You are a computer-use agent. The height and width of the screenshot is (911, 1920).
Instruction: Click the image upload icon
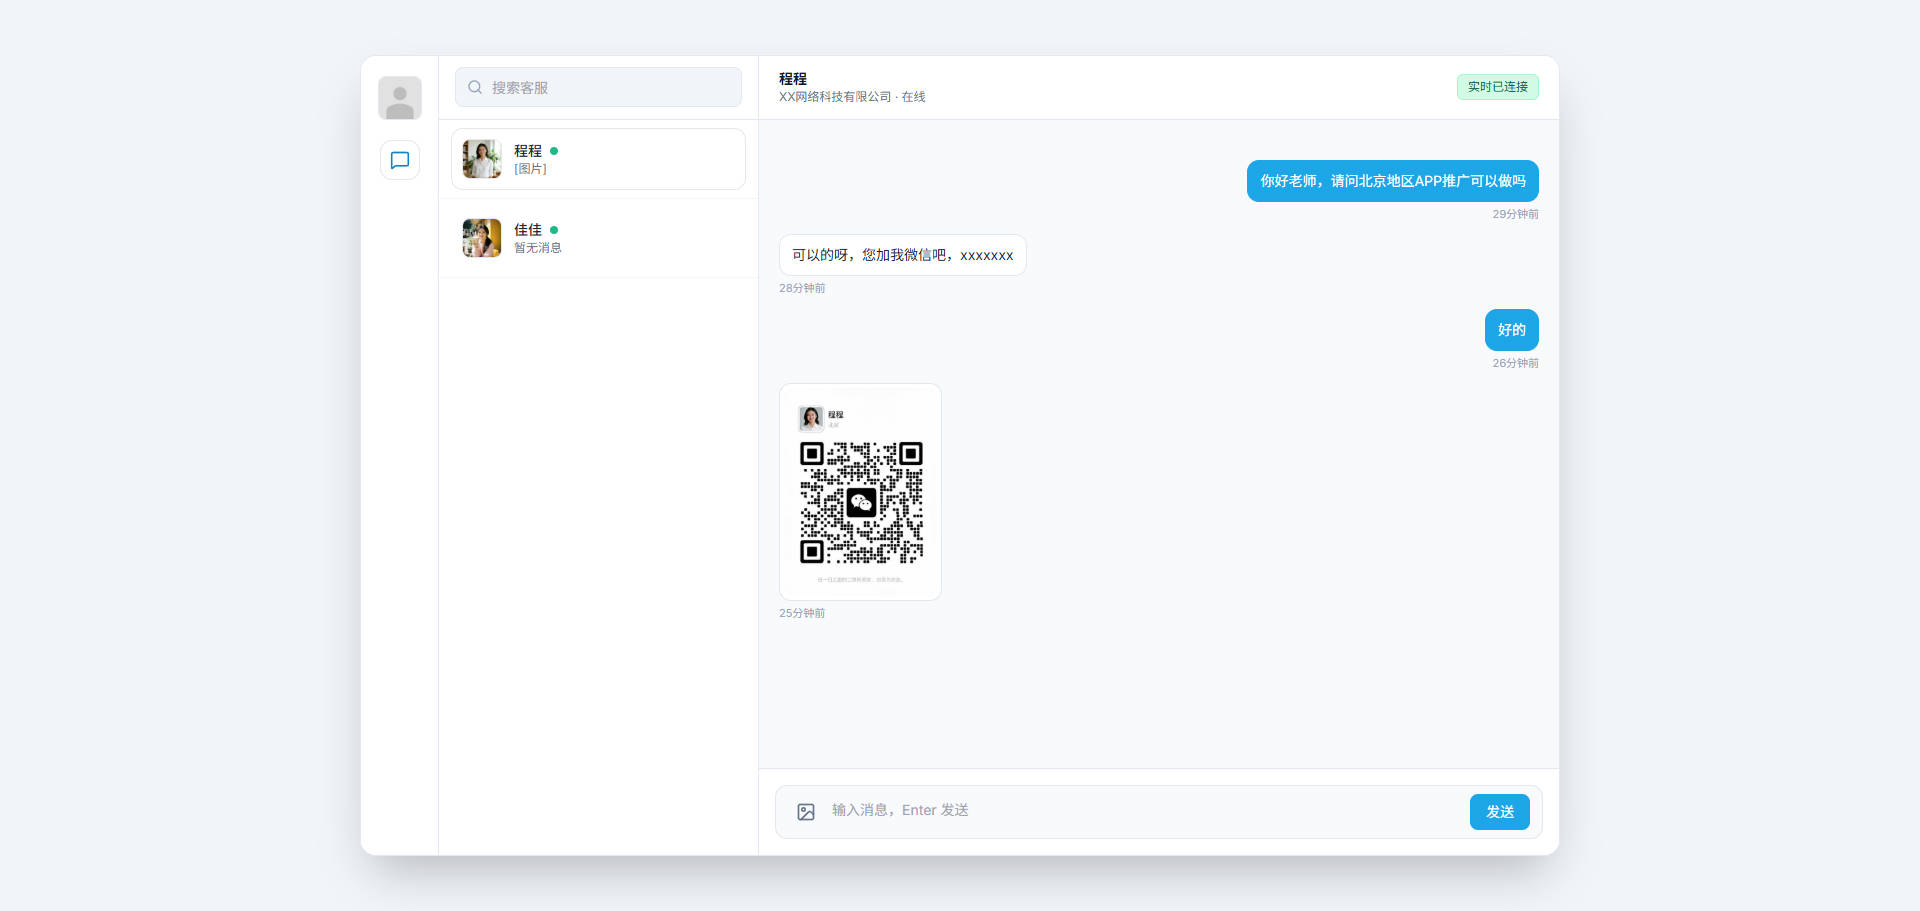click(806, 812)
